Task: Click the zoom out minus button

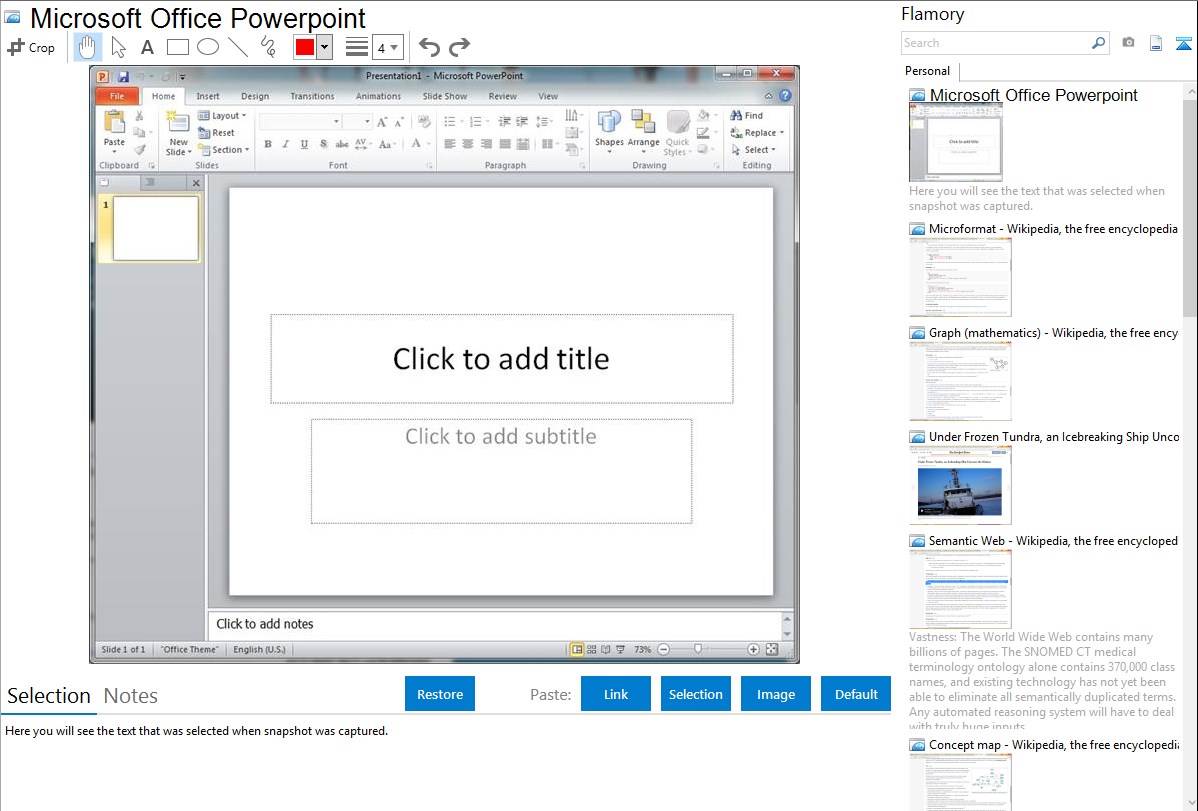Action: [x=663, y=650]
